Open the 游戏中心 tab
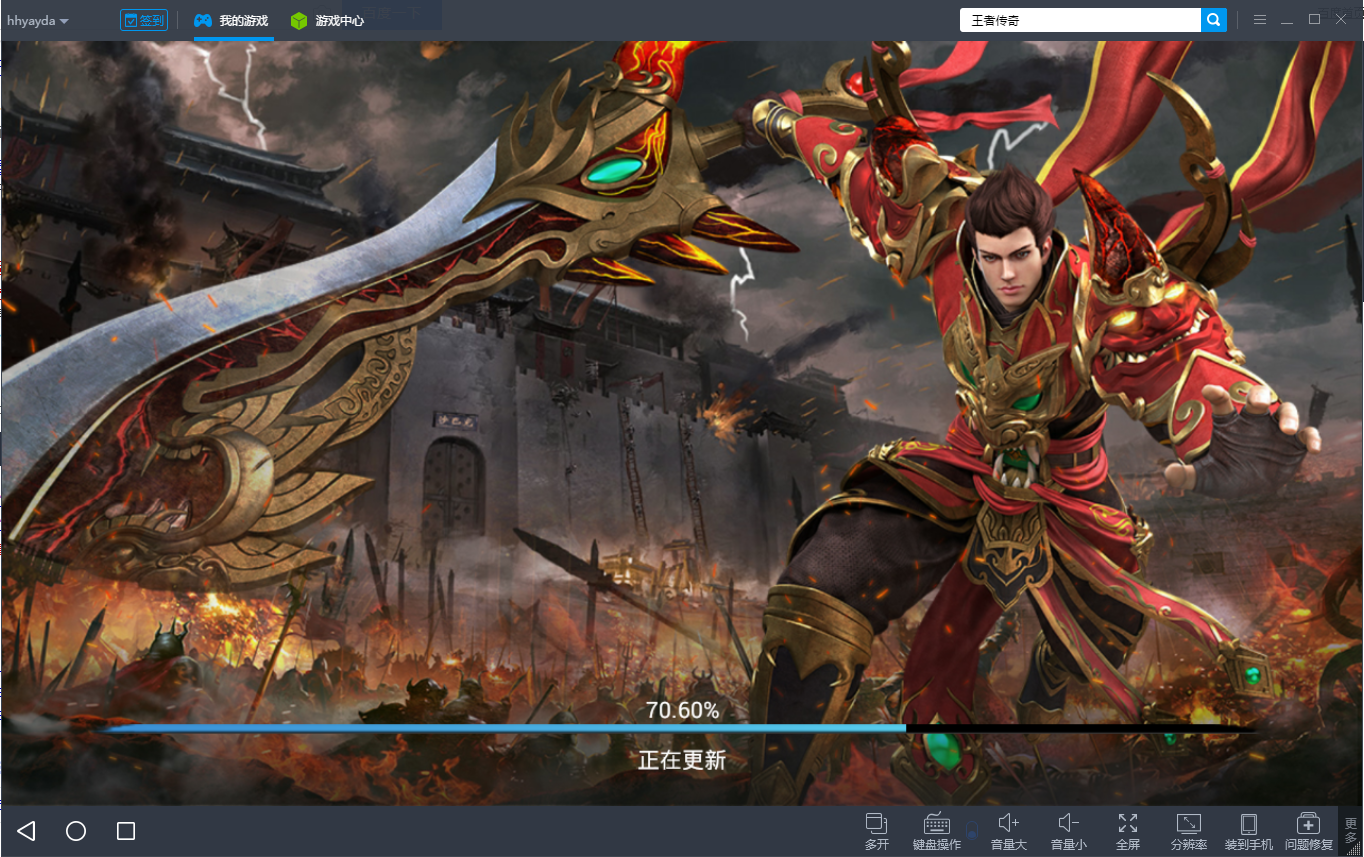The image size is (1364, 857). point(327,20)
